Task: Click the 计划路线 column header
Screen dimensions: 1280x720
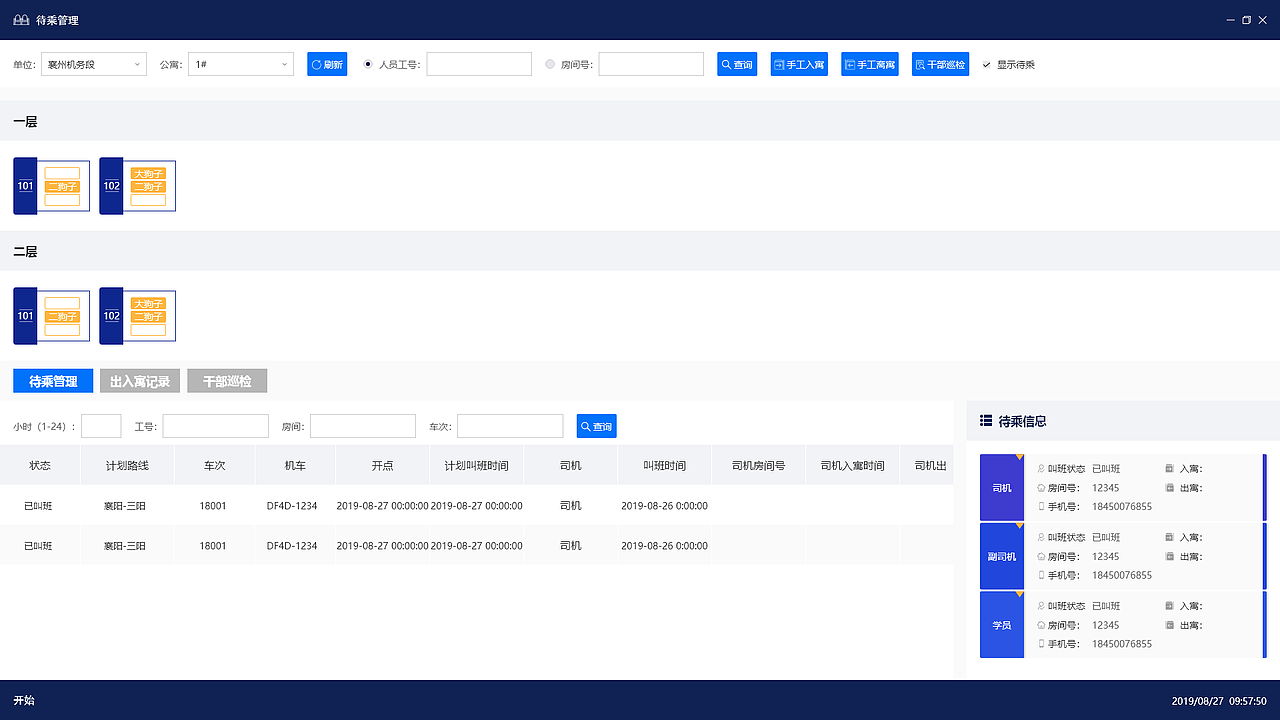Action: point(127,465)
